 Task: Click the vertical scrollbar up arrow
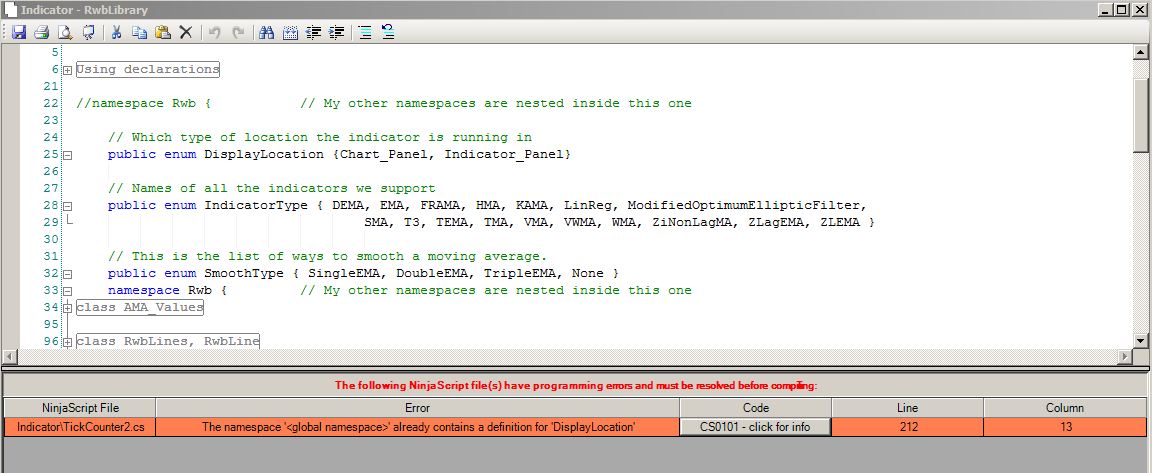point(1140,51)
